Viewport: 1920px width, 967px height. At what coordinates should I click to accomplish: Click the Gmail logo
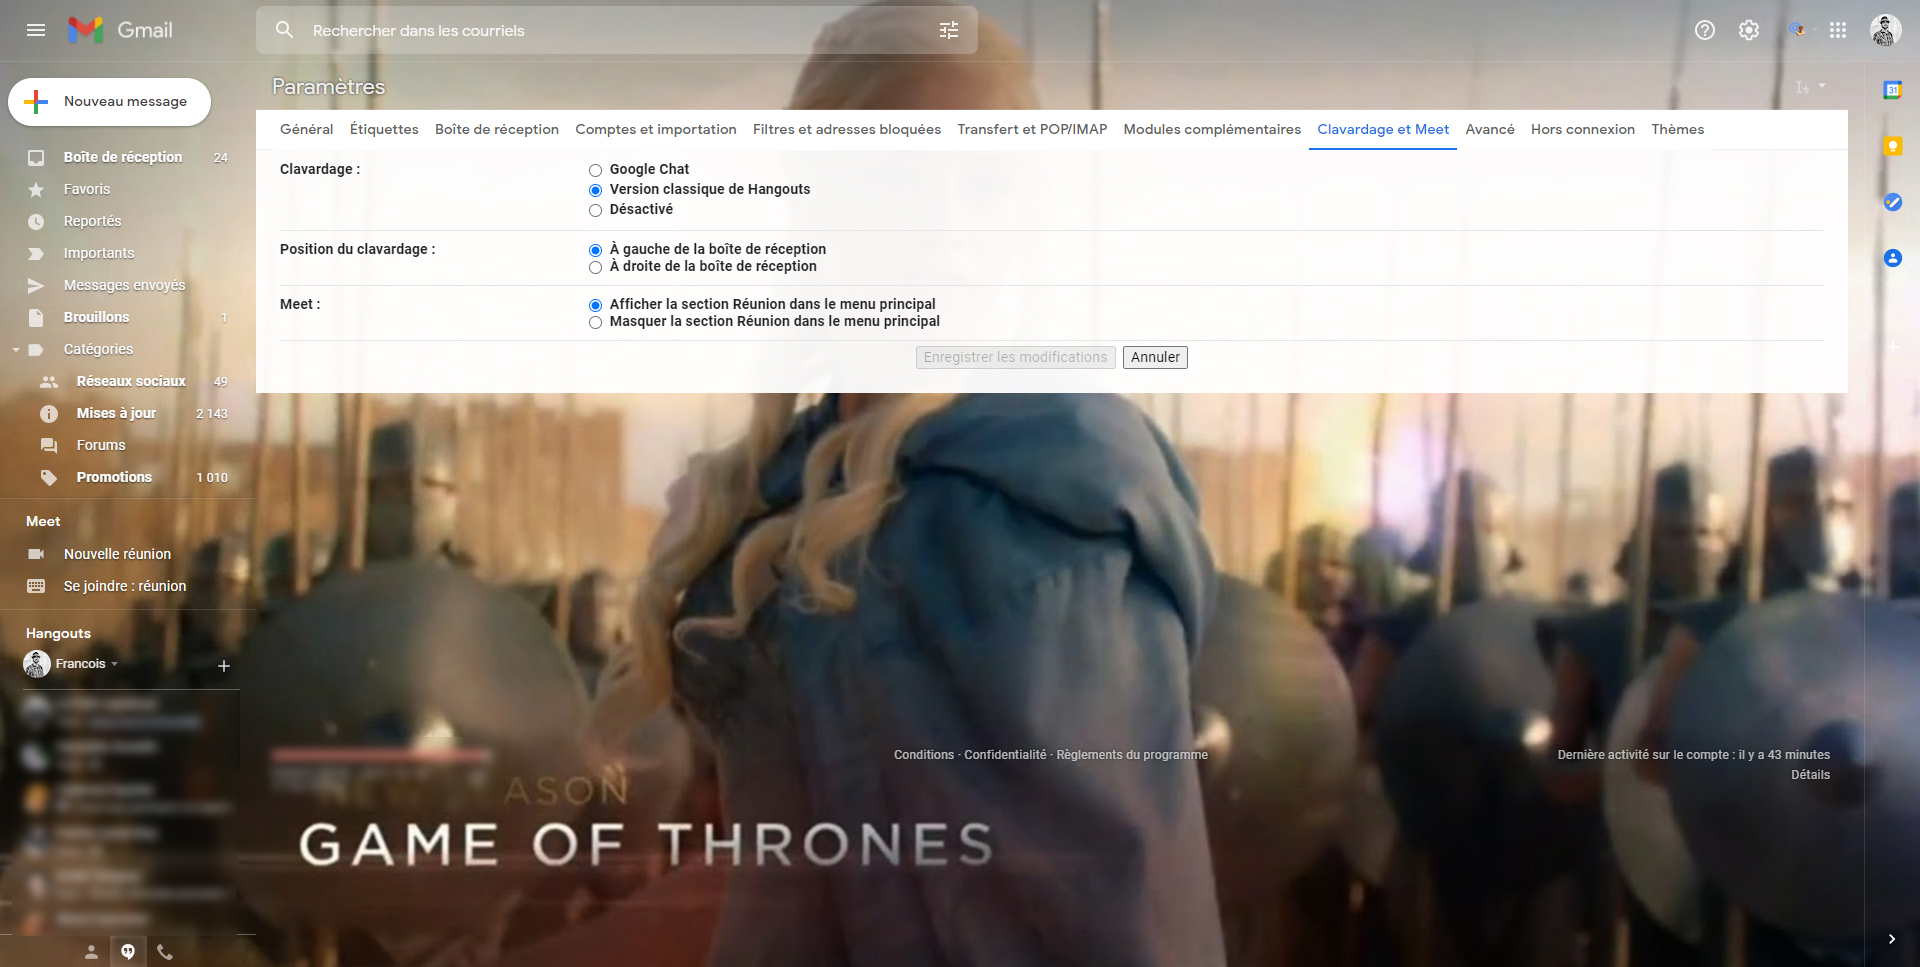120,30
